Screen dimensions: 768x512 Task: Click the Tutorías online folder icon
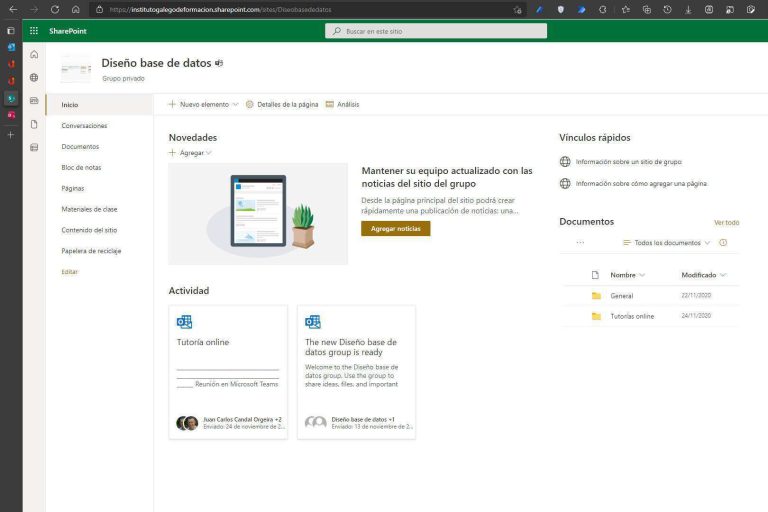click(x=596, y=316)
